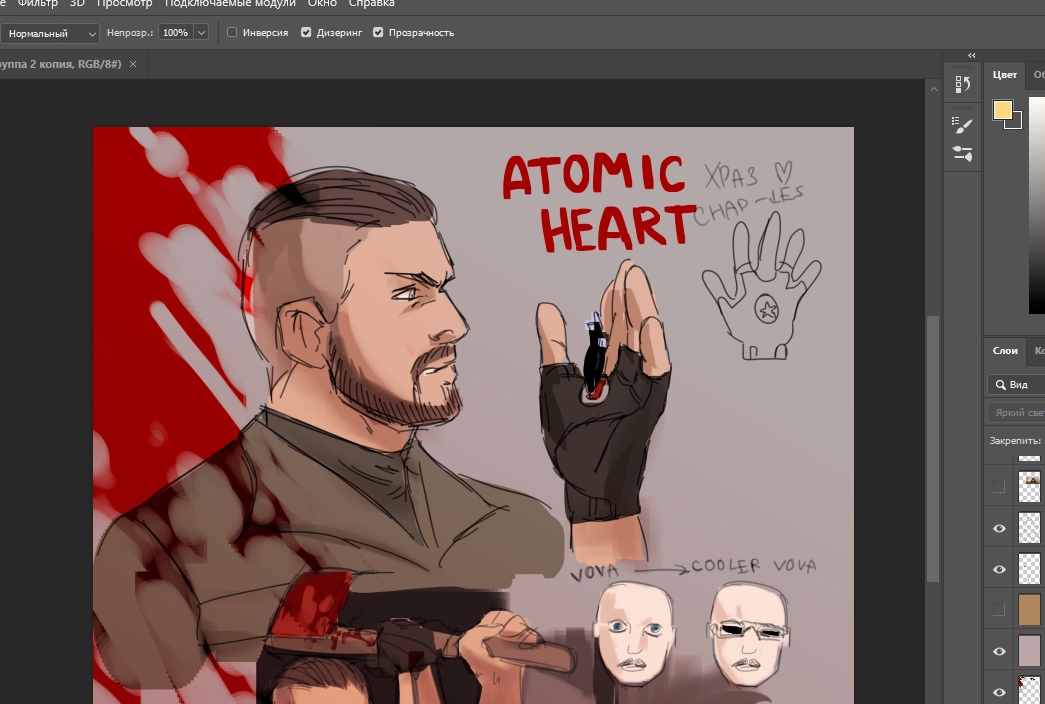Screen dimensions: 1045x704
Task: Click the 100% opacity value field
Action: click(x=176, y=33)
